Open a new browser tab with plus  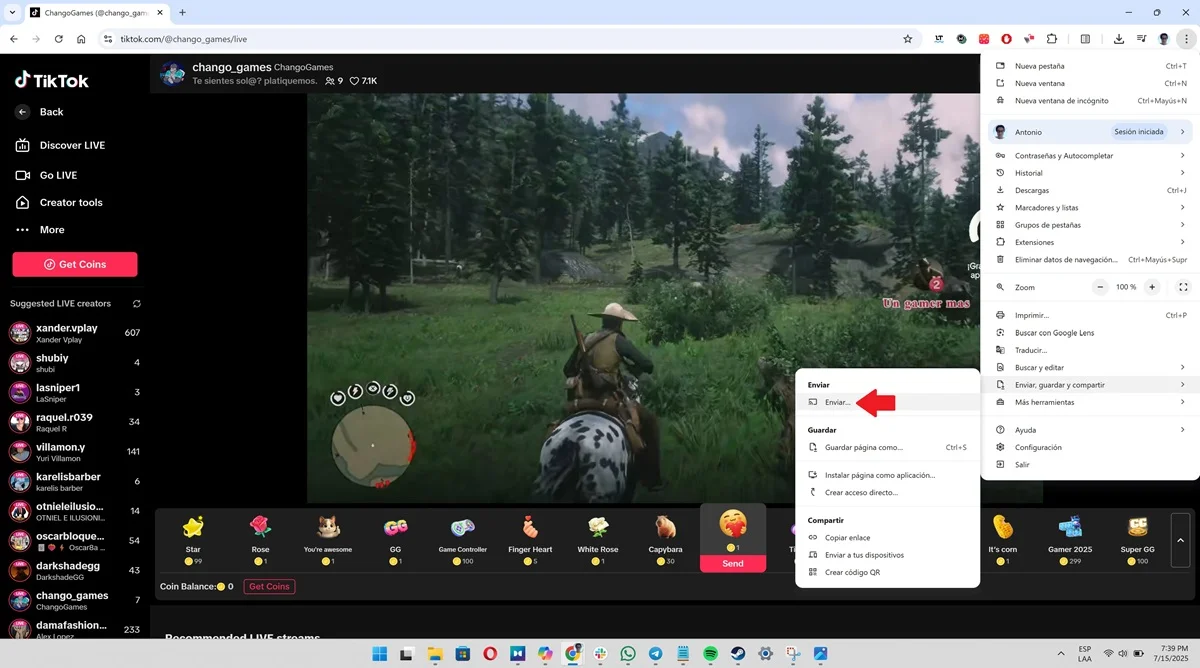click(182, 12)
